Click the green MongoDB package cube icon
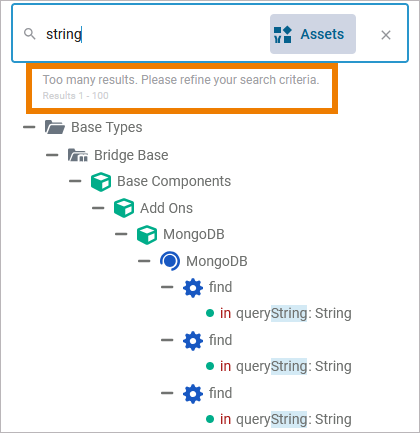The width and height of the screenshot is (420, 433). pos(147,235)
